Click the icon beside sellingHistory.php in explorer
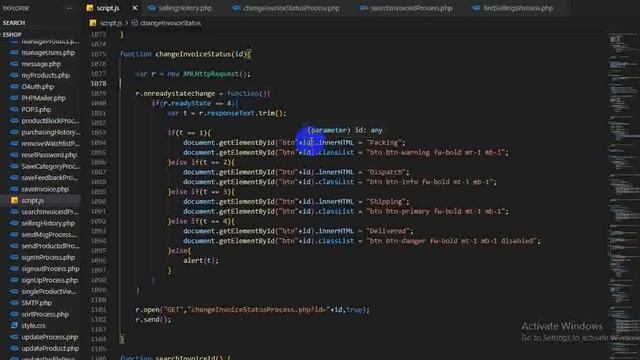Image resolution: width=640 pixels, height=360 pixels. (x=14, y=223)
